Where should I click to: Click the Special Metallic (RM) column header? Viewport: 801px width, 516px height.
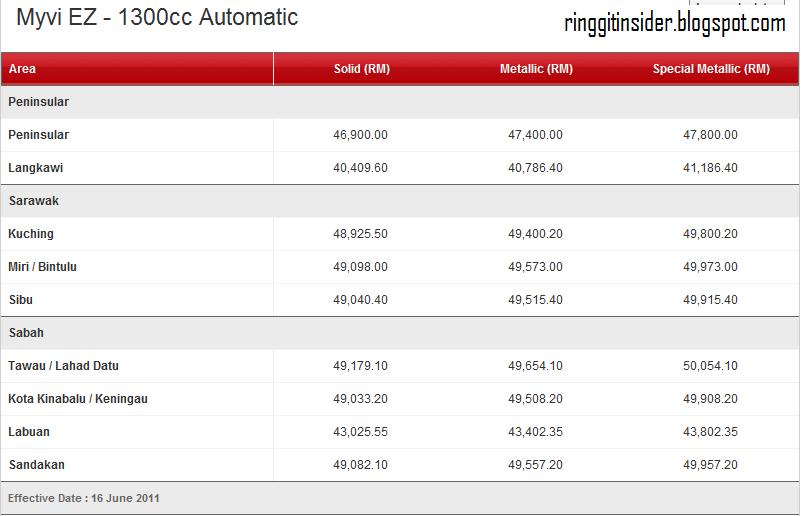click(x=711, y=69)
